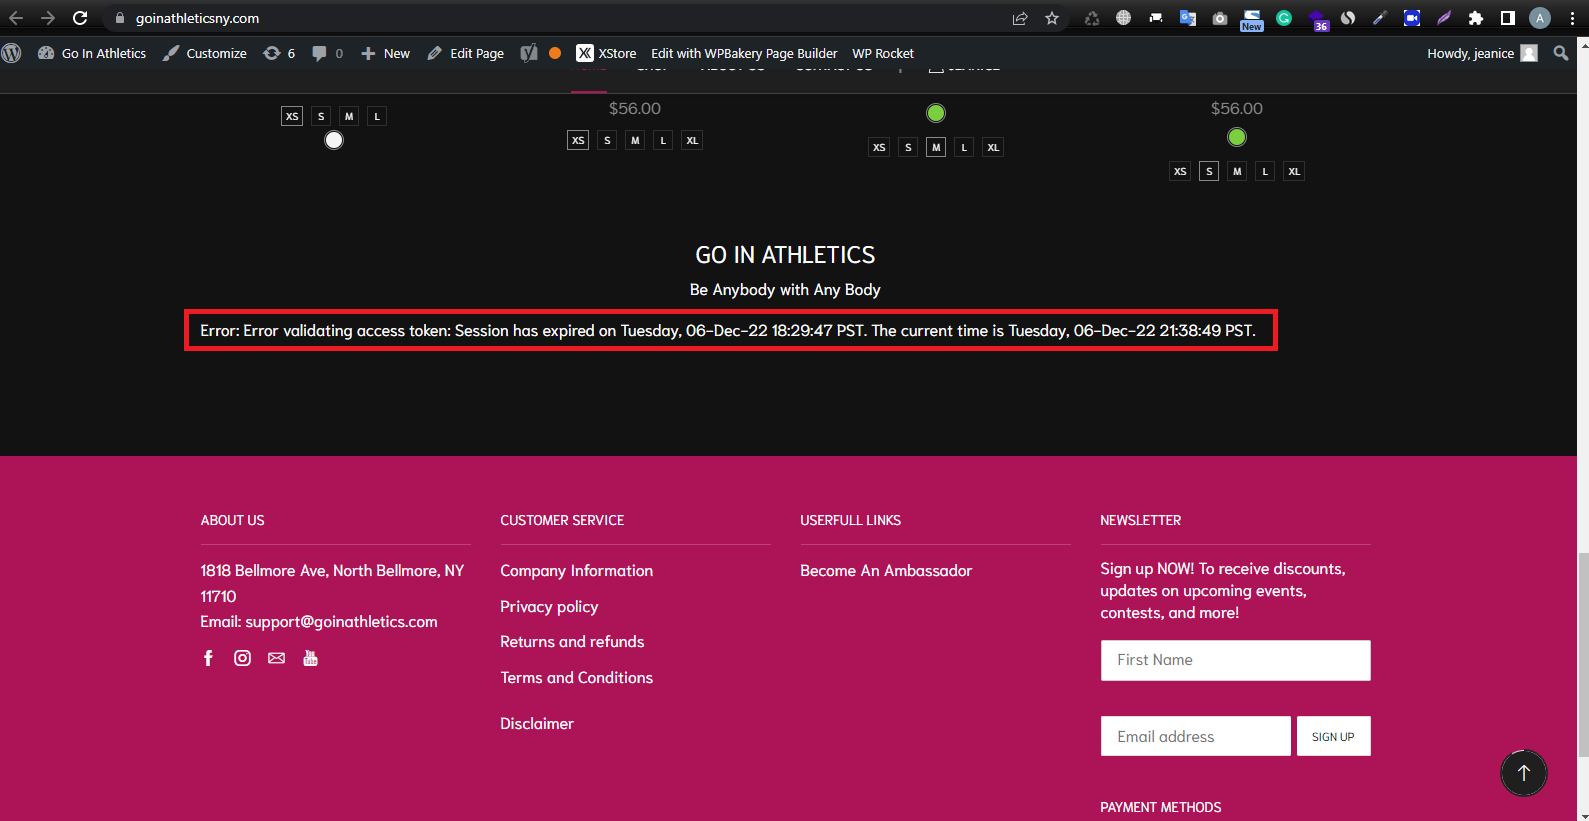This screenshot has width=1589, height=821.
Task: Open the Chrome profile avatar A
Action: tap(1540, 18)
